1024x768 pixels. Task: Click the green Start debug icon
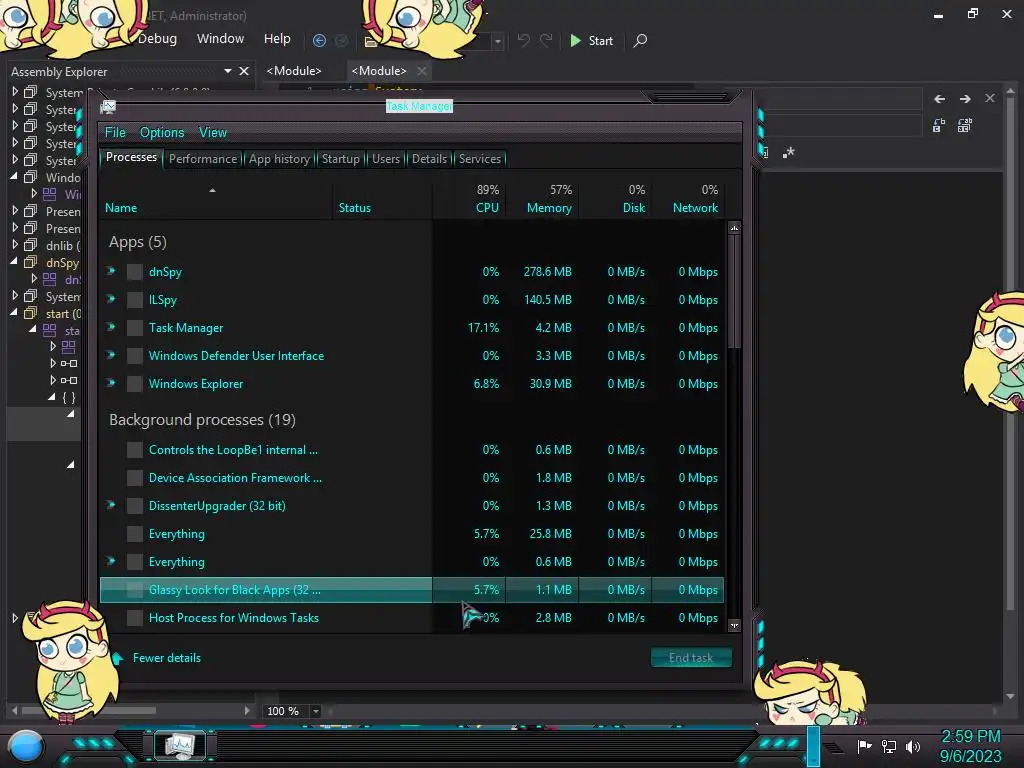pos(575,40)
